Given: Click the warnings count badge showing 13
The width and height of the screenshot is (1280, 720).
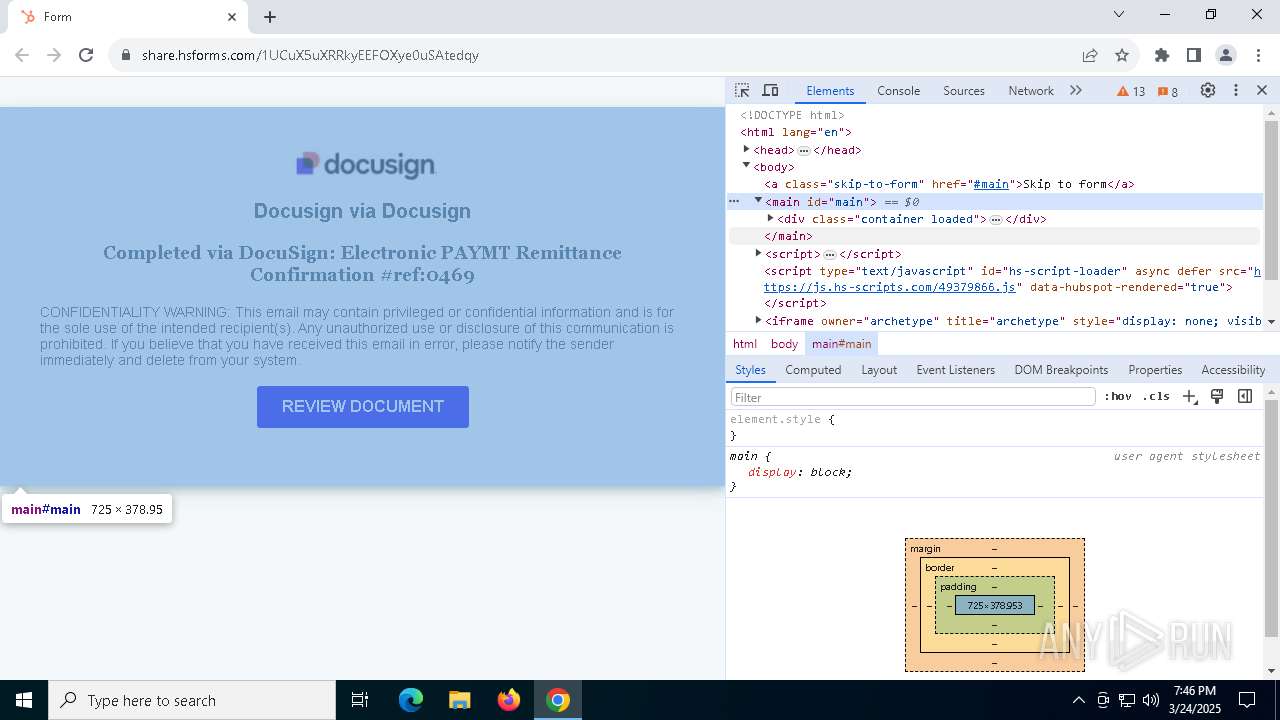Looking at the screenshot, I should coord(1131,91).
